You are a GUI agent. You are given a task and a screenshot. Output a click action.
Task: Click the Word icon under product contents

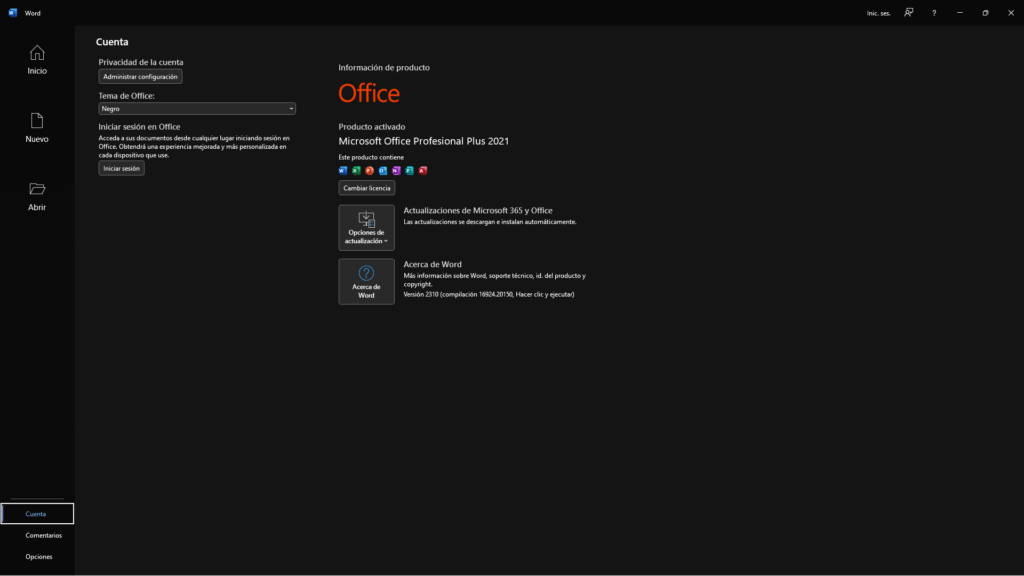343,171
